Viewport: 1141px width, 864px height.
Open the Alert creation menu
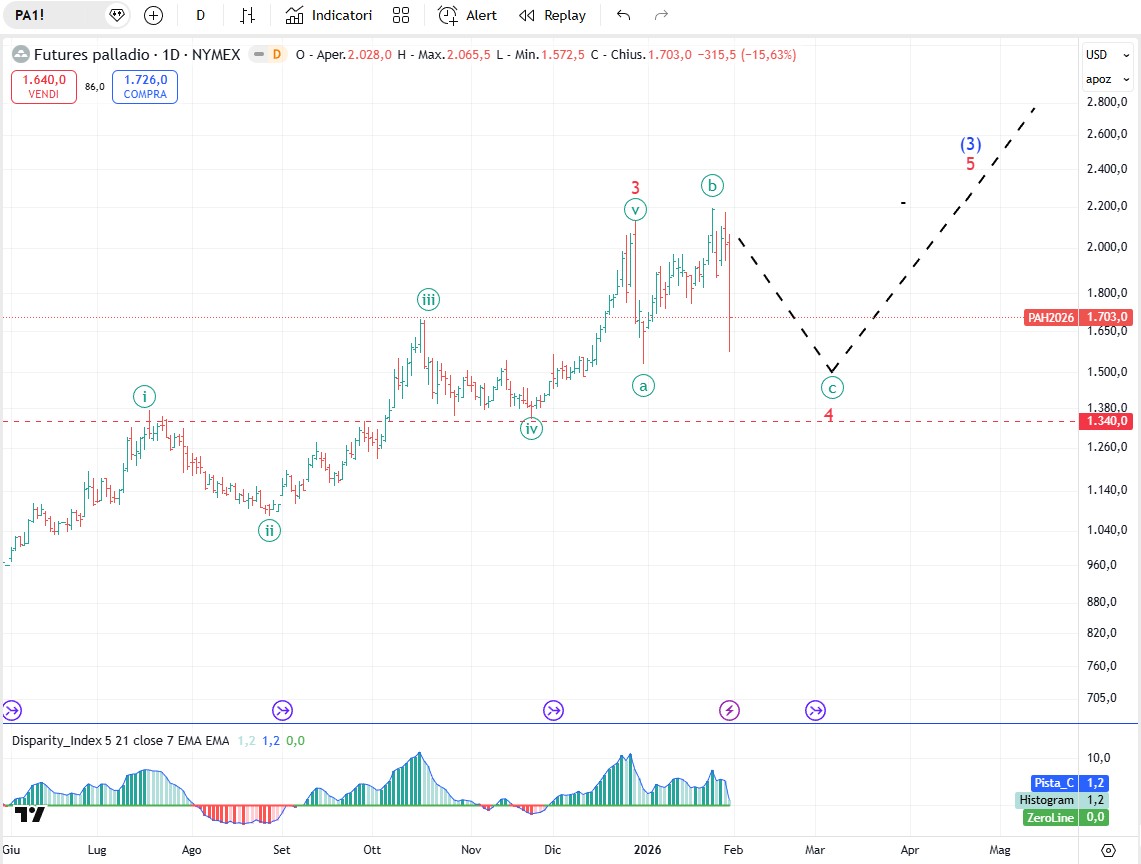468,15
